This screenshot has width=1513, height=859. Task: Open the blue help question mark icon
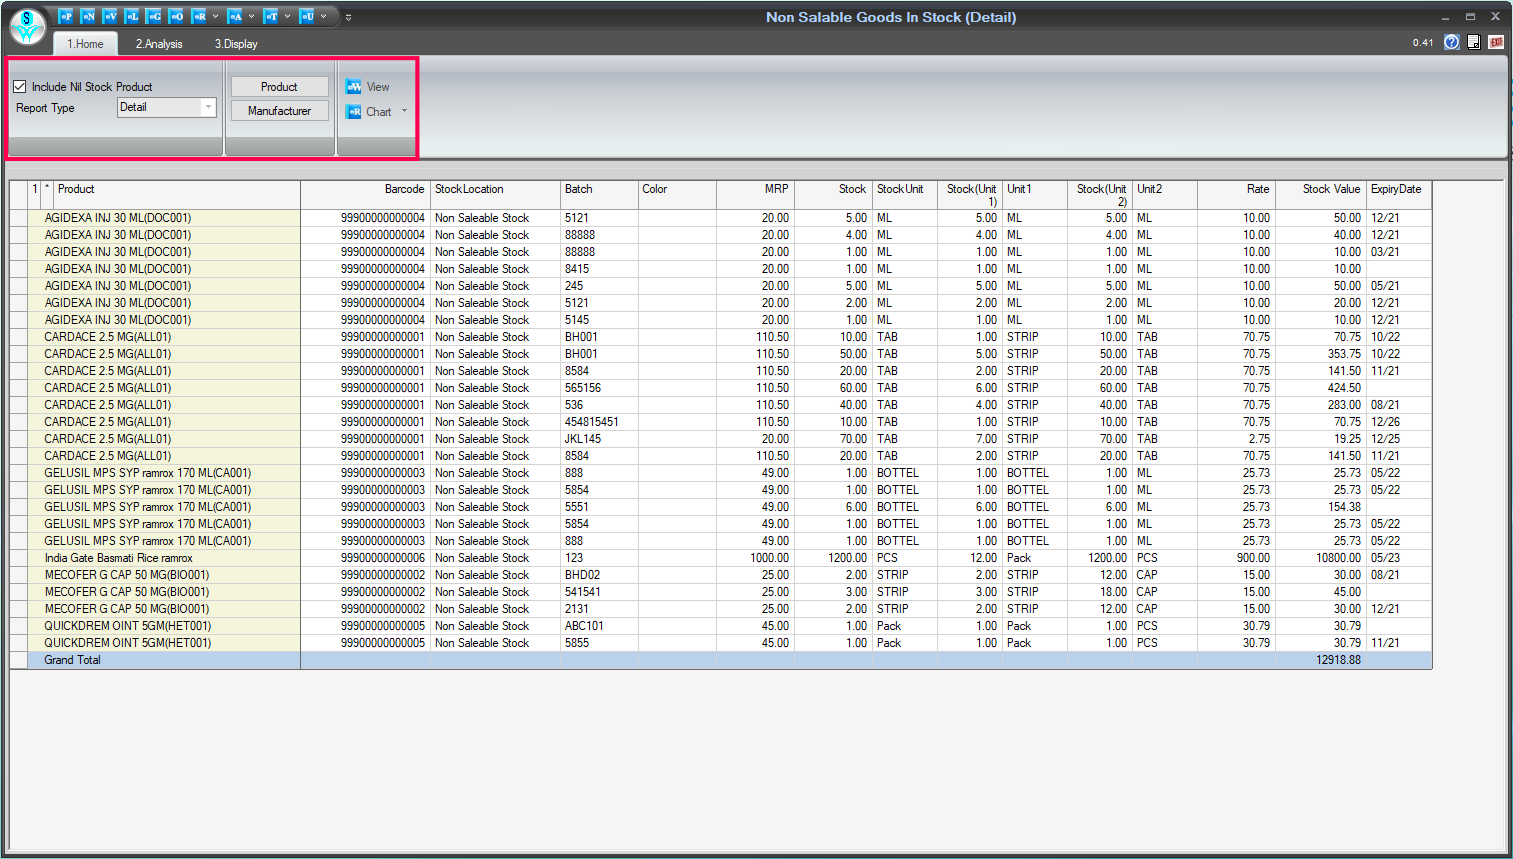click(x=1452, y=42)
